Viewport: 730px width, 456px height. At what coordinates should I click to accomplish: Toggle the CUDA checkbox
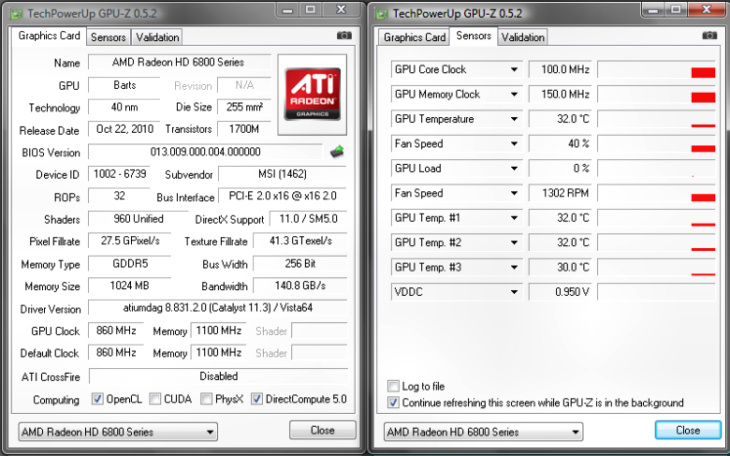[x=155, y=399]
